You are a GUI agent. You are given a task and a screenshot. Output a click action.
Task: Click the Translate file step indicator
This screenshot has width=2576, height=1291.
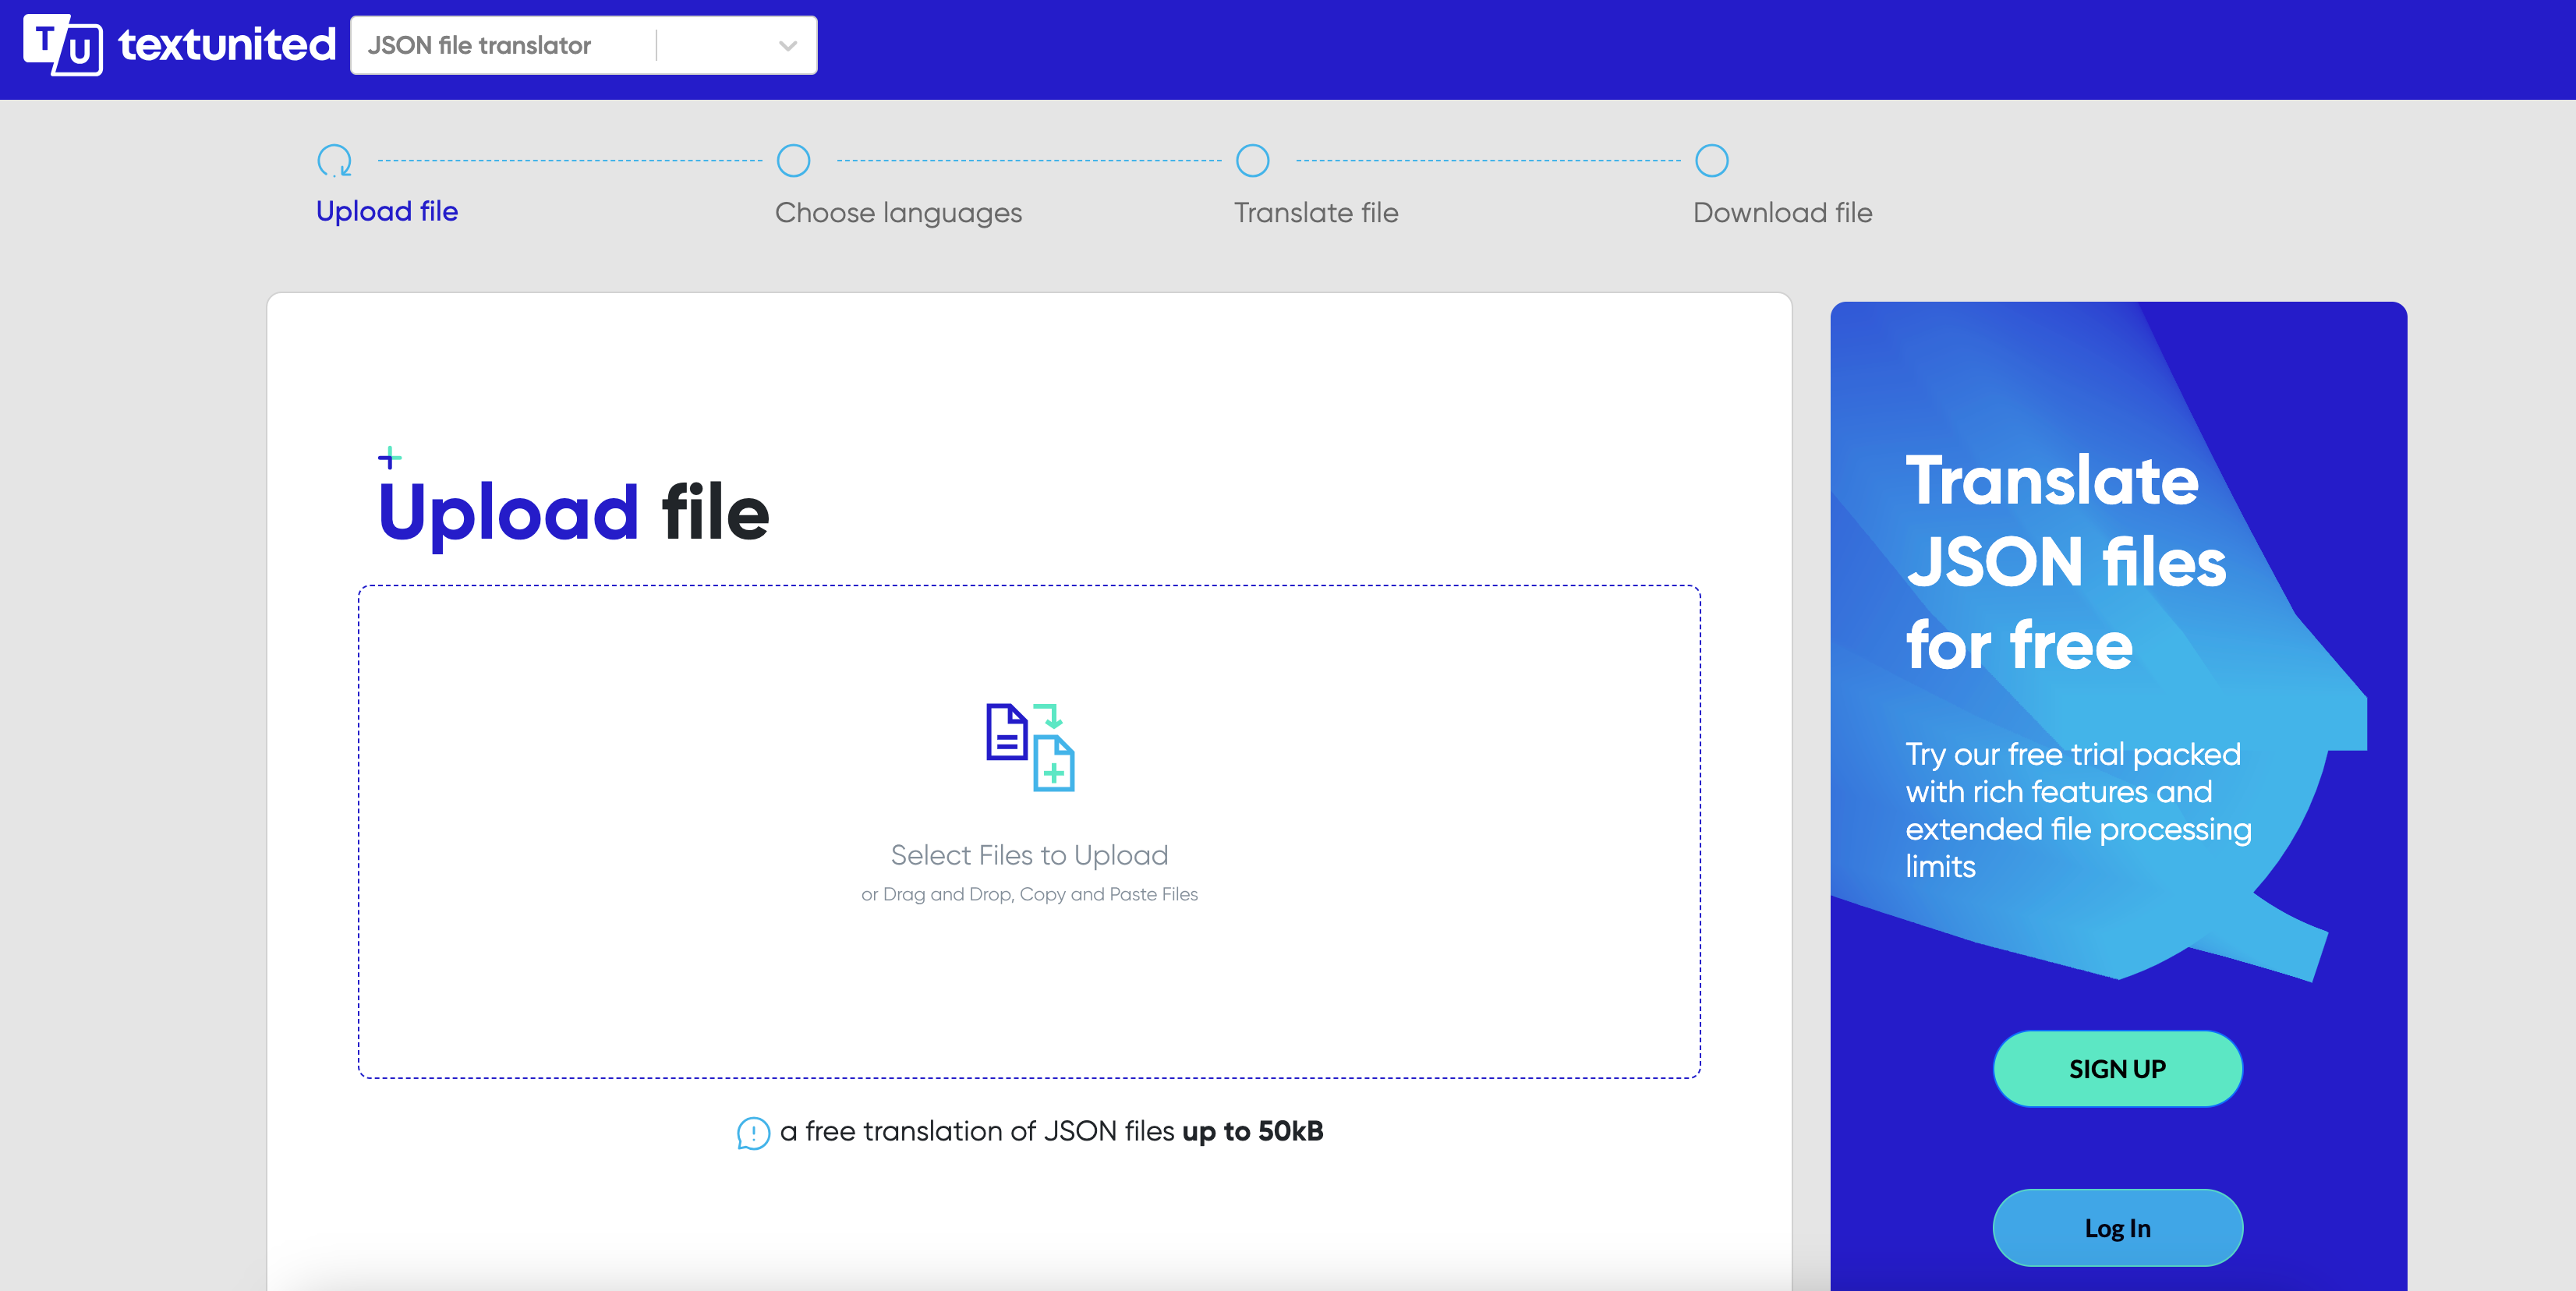pyautogui.click(x=1251, y=160)
